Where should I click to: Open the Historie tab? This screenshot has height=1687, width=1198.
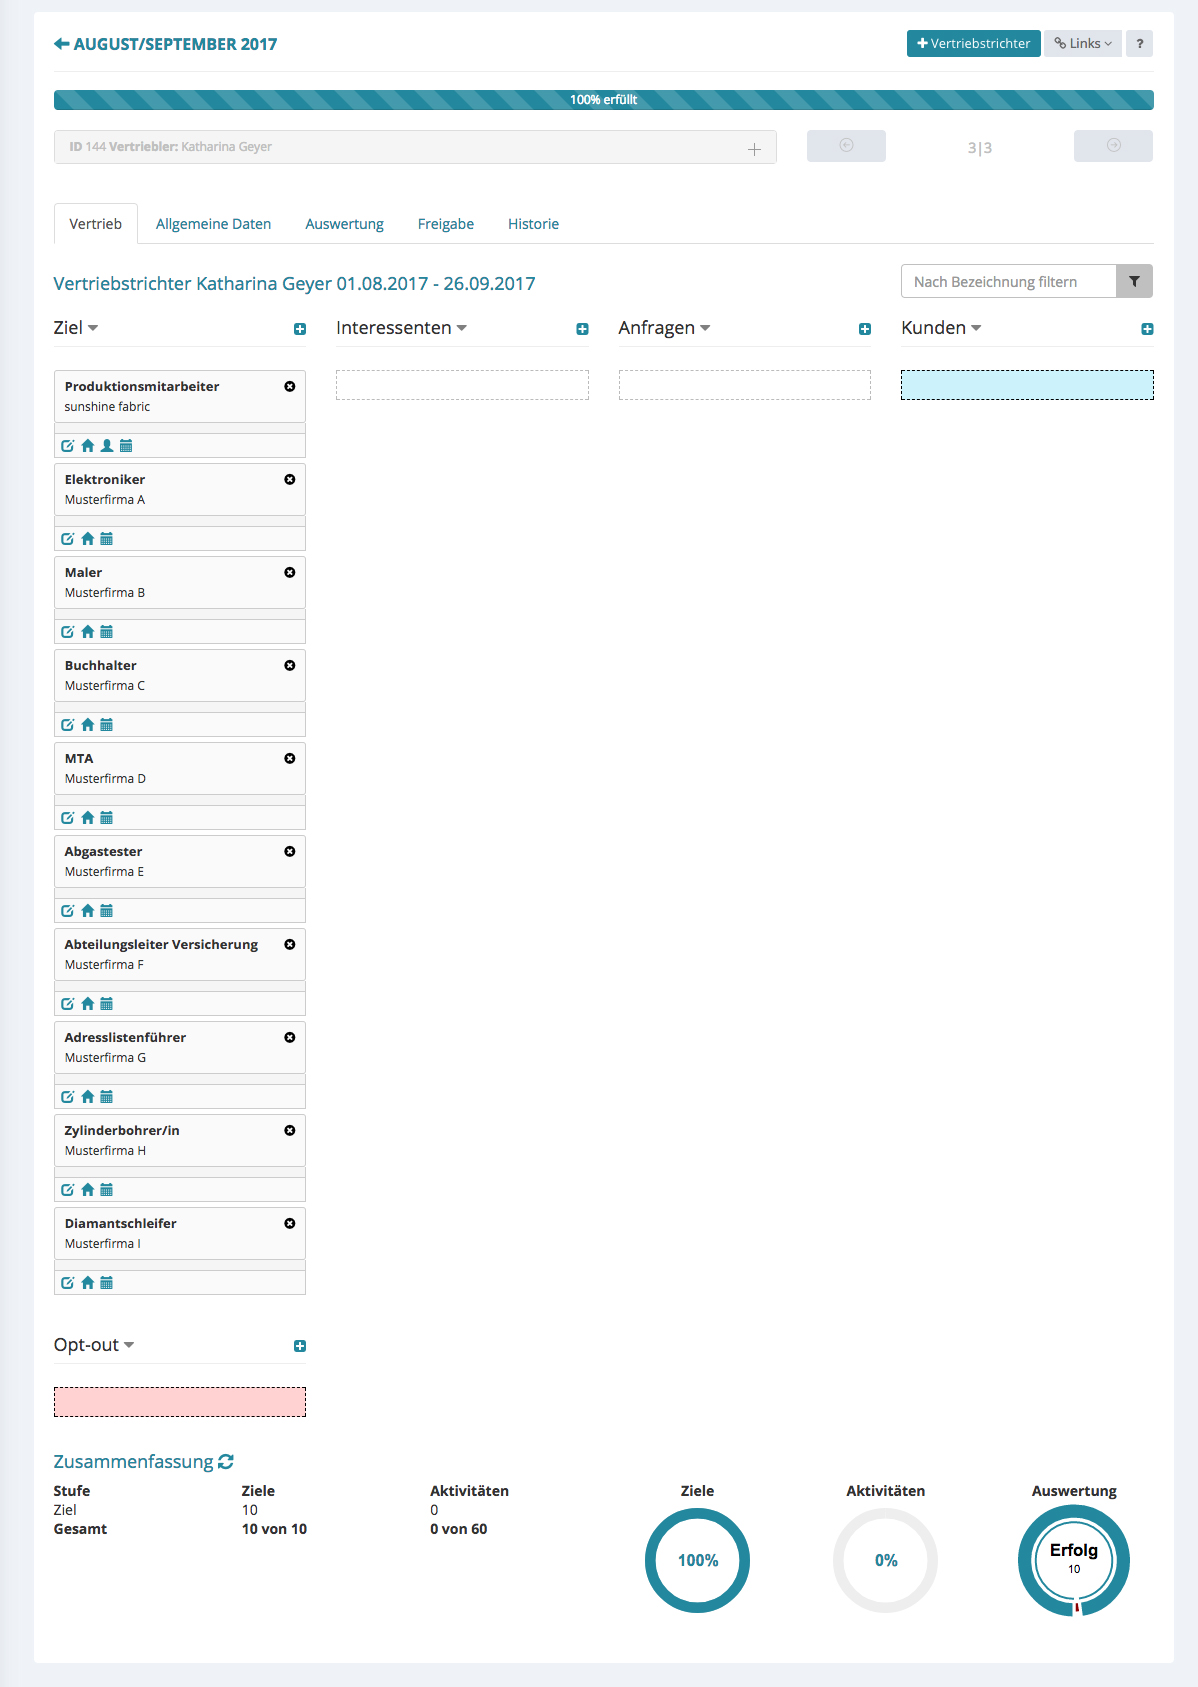[x=533, y=224]
